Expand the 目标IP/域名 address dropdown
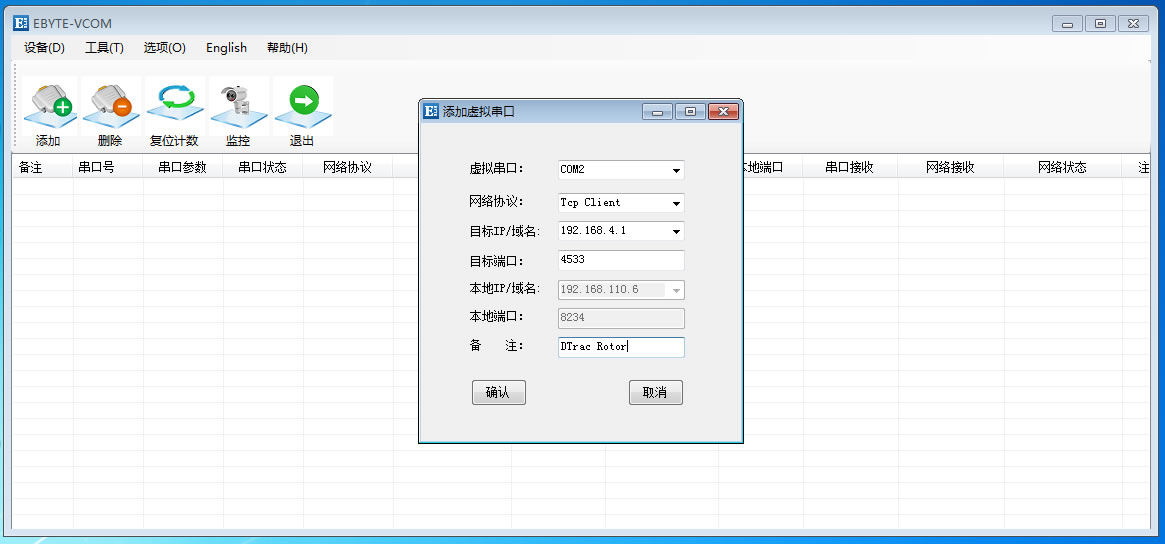The height and width of the screenshot is (544, 1165). tap(676, 231)
